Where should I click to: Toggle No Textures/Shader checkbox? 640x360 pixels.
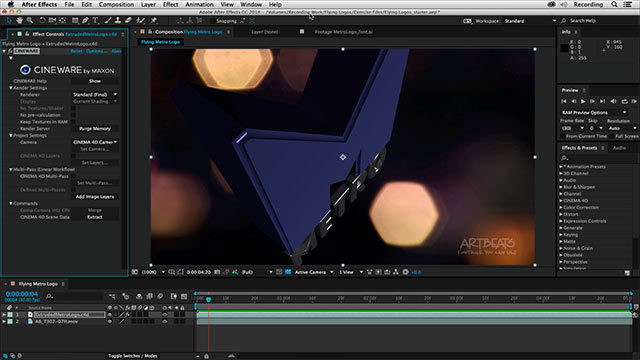(x=73, y=108)
